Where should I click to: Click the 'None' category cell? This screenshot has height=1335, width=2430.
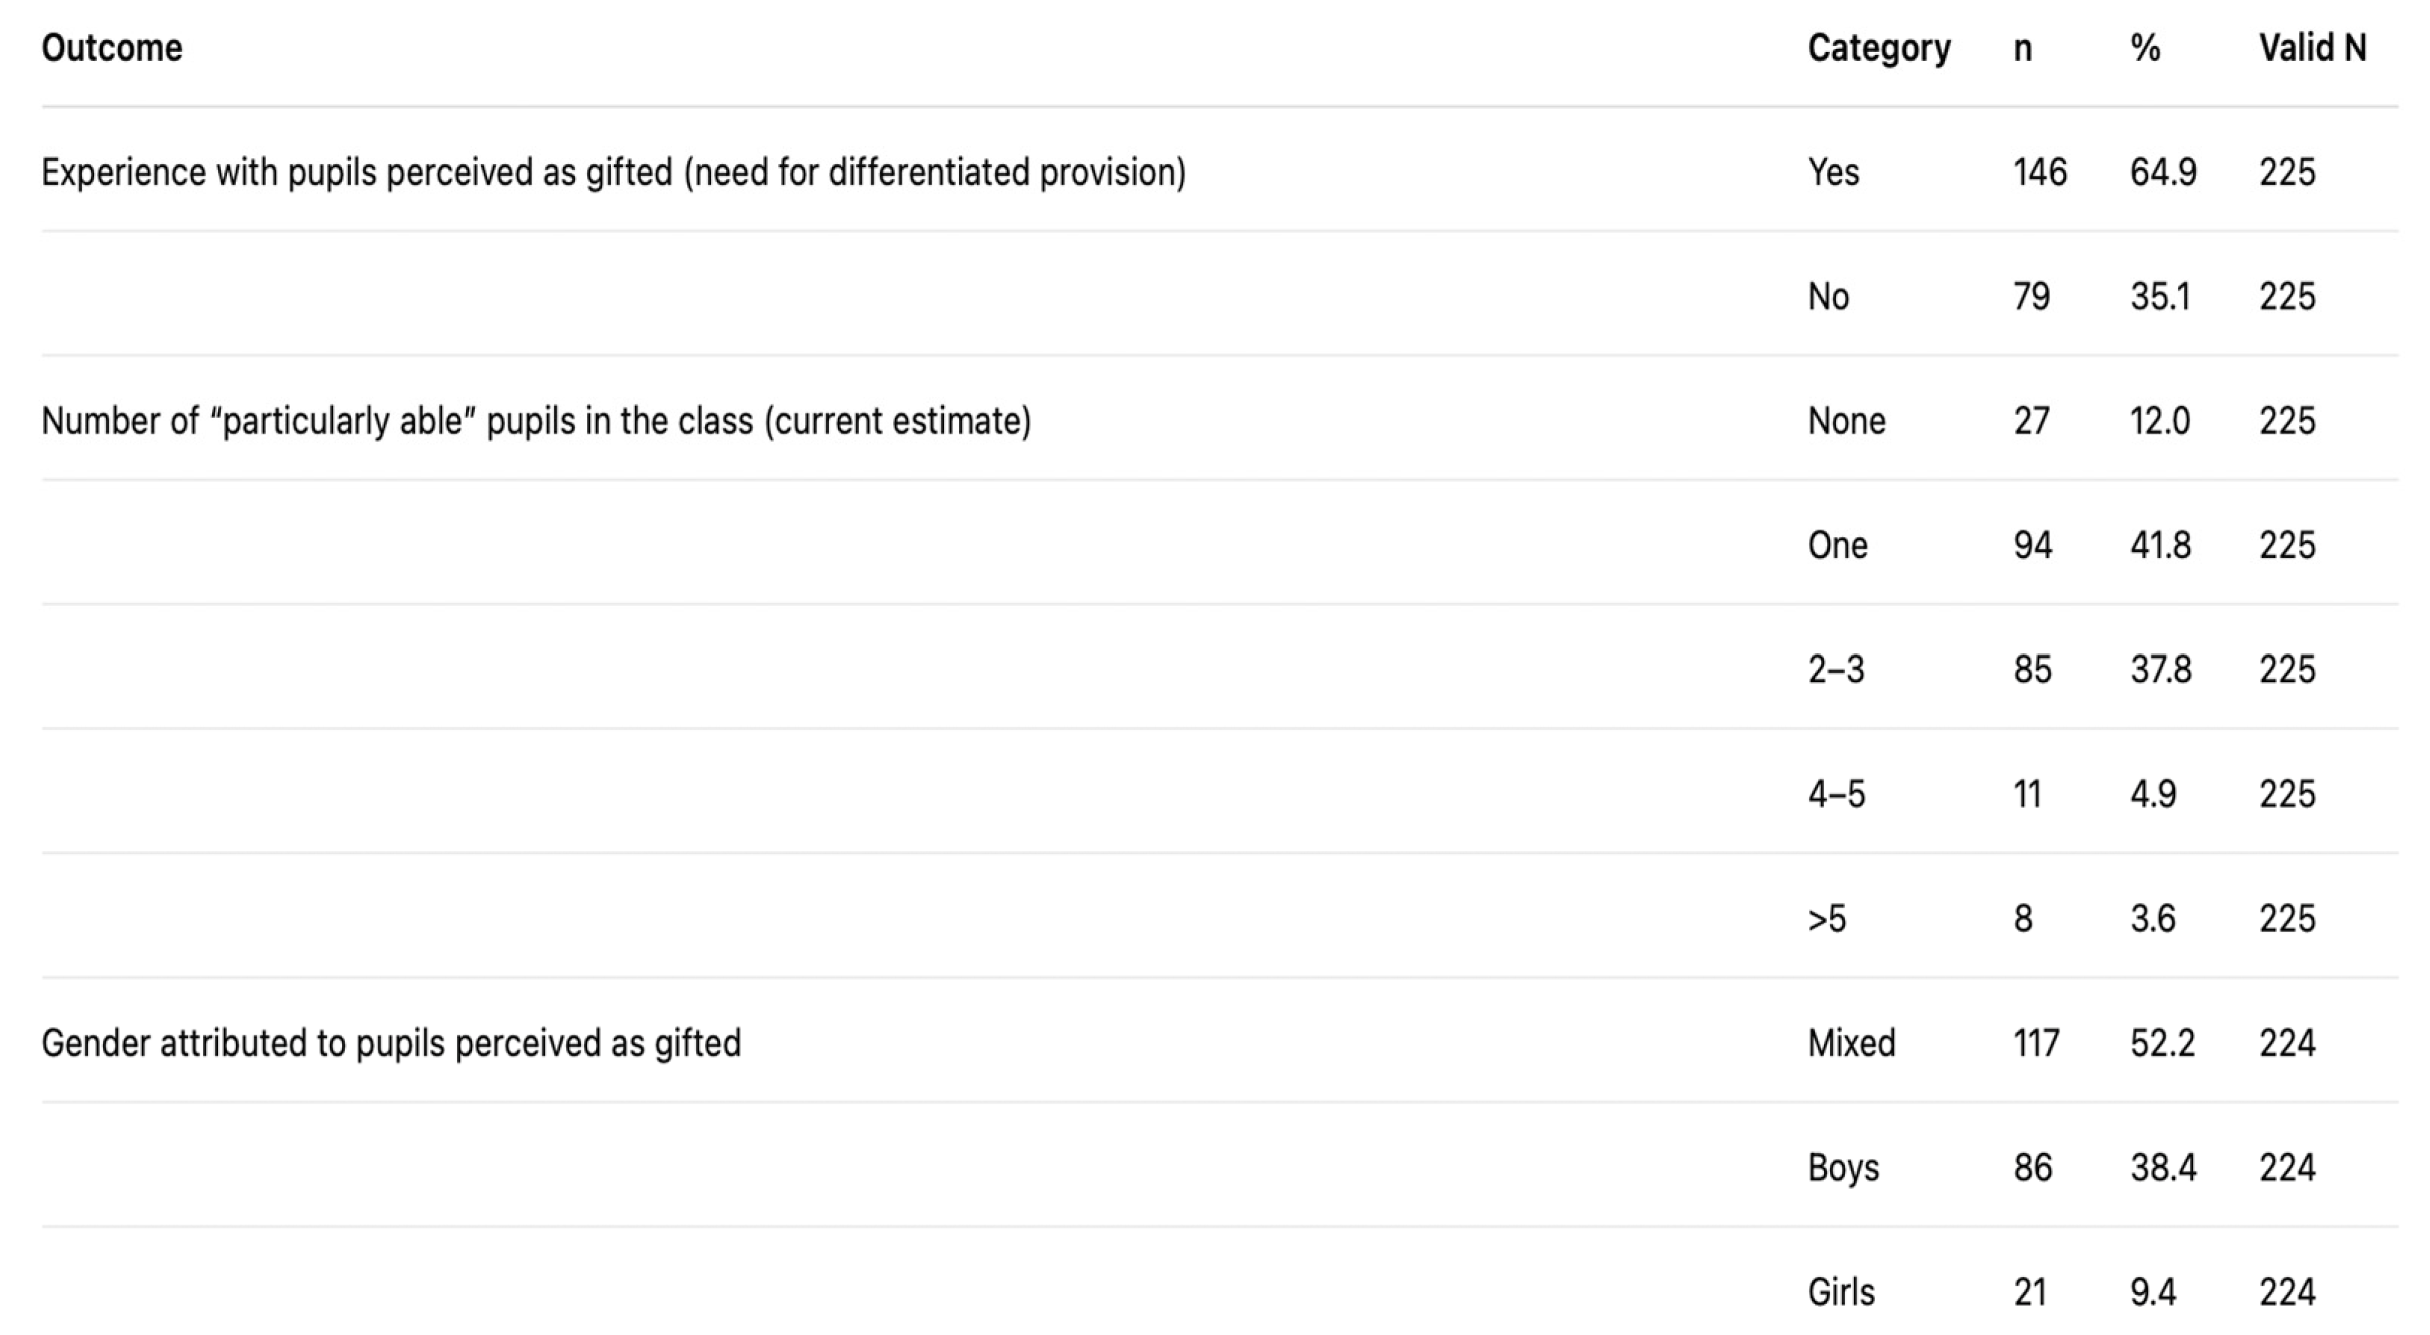1846,421
